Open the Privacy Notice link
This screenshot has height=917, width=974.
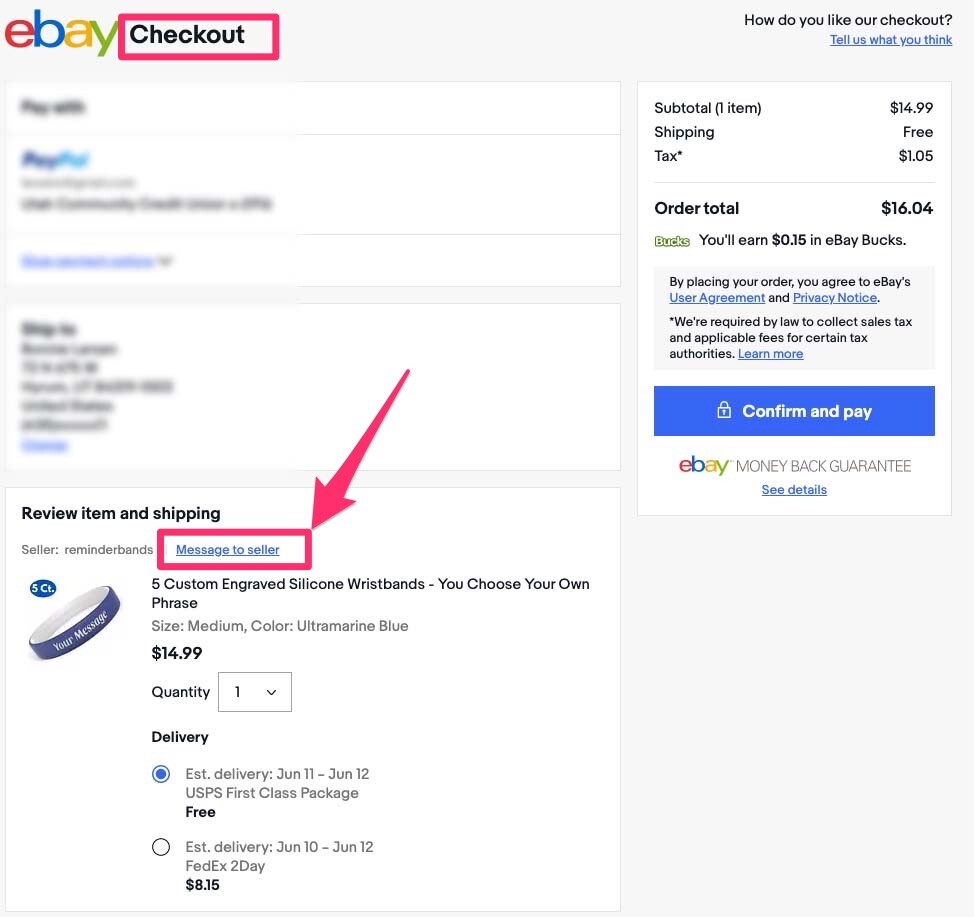click(x=835, y=298)
